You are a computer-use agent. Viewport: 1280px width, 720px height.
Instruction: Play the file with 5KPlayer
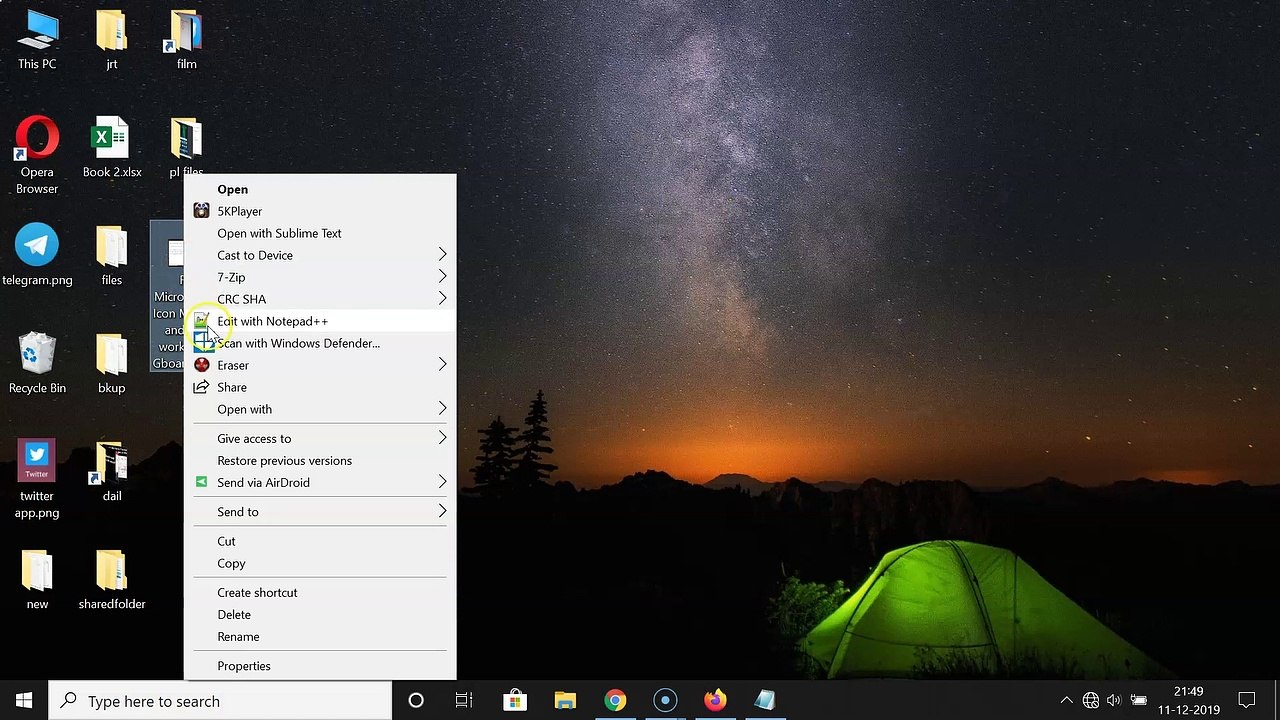pos(320,211)
